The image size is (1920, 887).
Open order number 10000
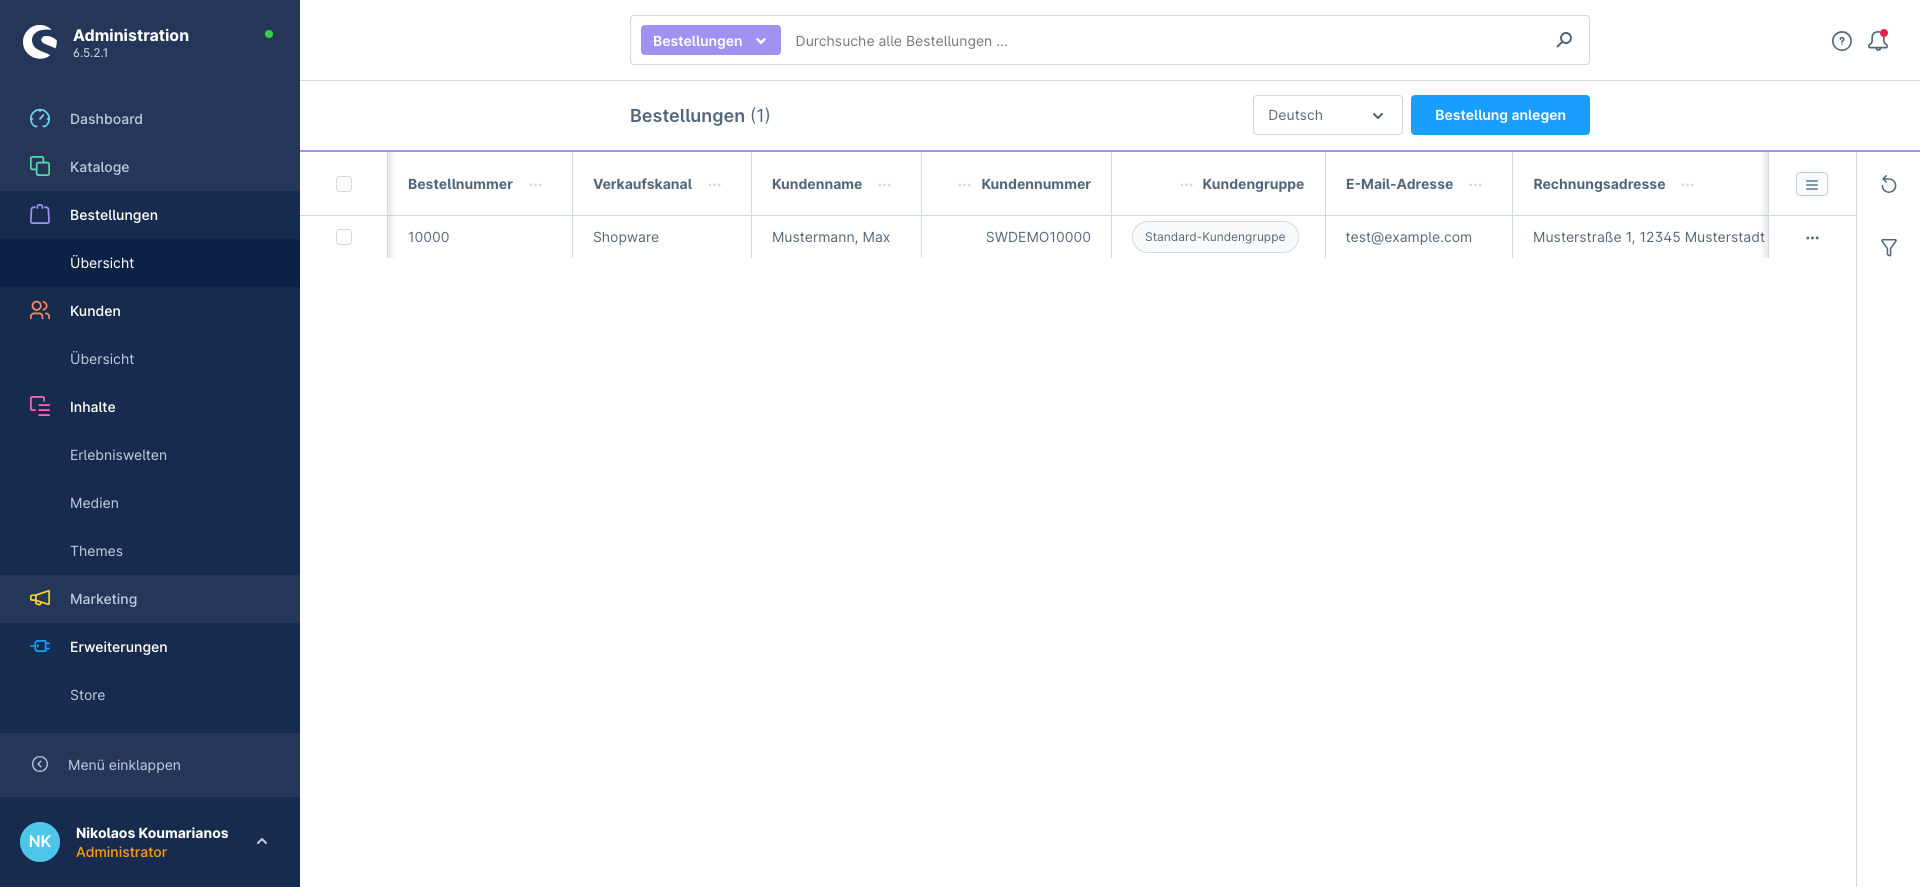428,237
